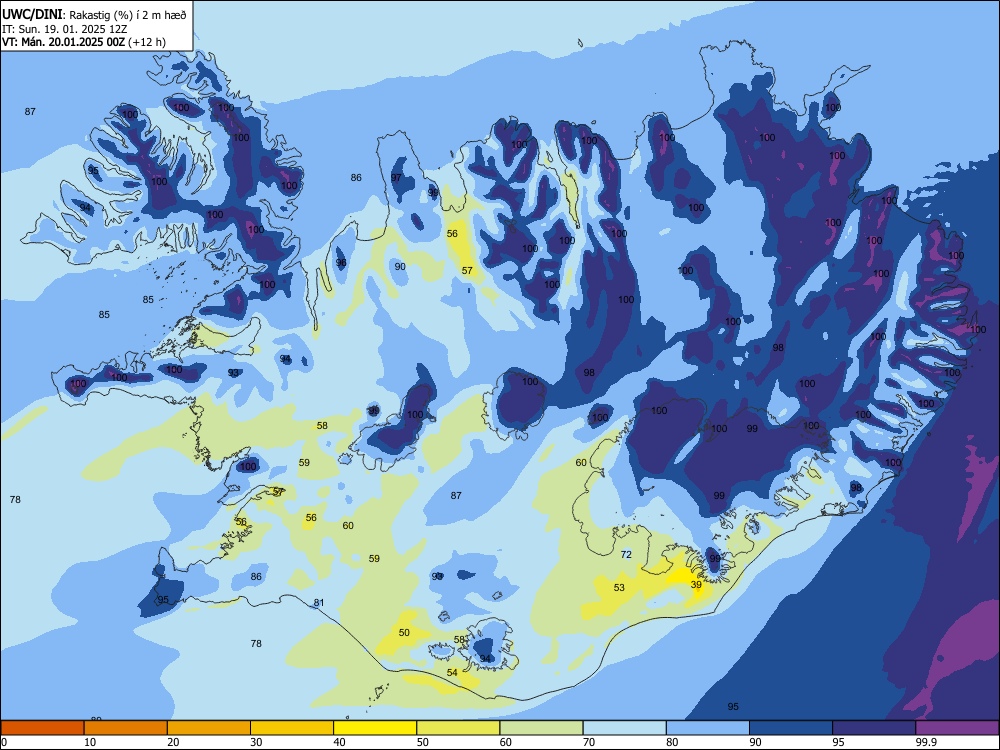Click the legend tick label "10"
Image resolution: width=1000 pixels, height=750 pixels.
click(x=91, y=742)
